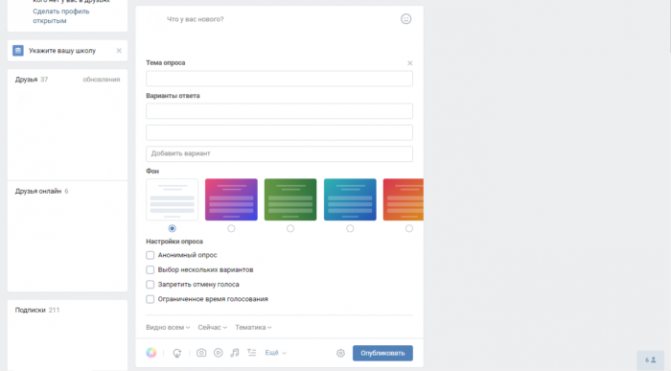Attach a video with the play icon
The height and width of the screenshot is (371, 671).
point(218,353)
